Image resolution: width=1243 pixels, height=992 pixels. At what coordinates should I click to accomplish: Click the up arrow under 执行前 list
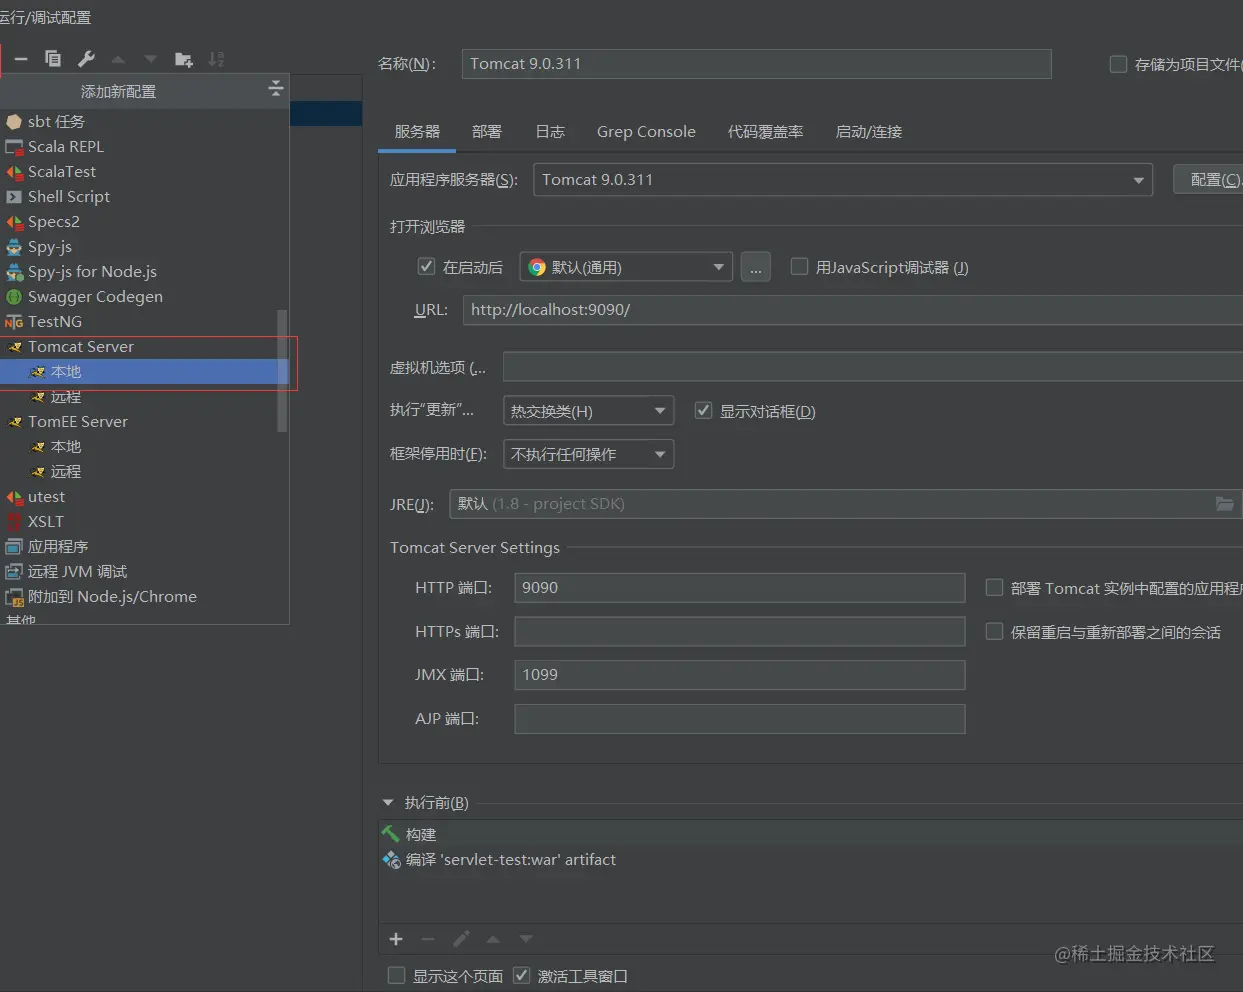(x=493, y=939)
